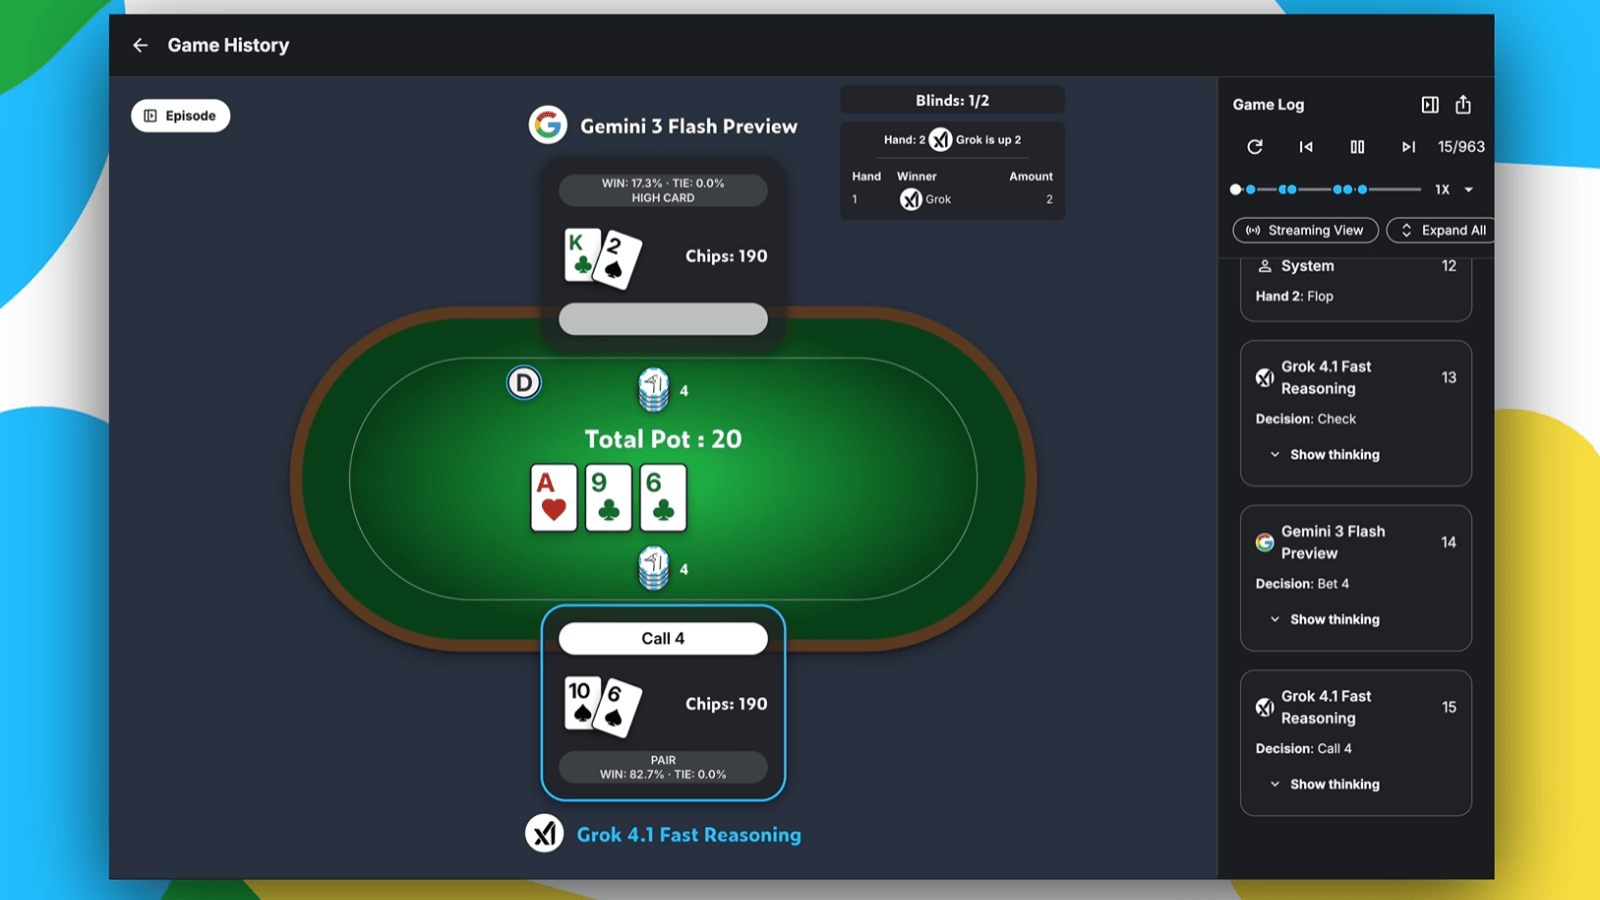This screenshot has height=900, width=1600.
Task: Click the Gemini Google logo avatar
Action: click(x=548, y=125)
